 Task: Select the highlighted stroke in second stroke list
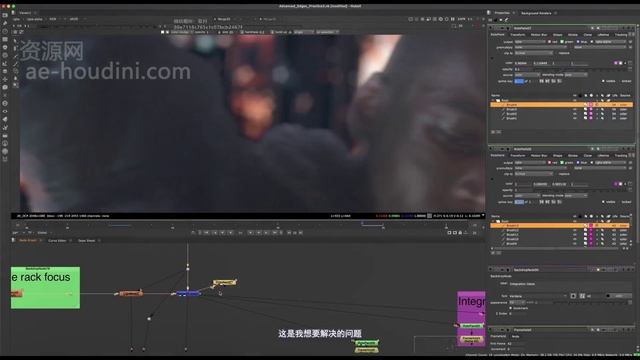560,225
